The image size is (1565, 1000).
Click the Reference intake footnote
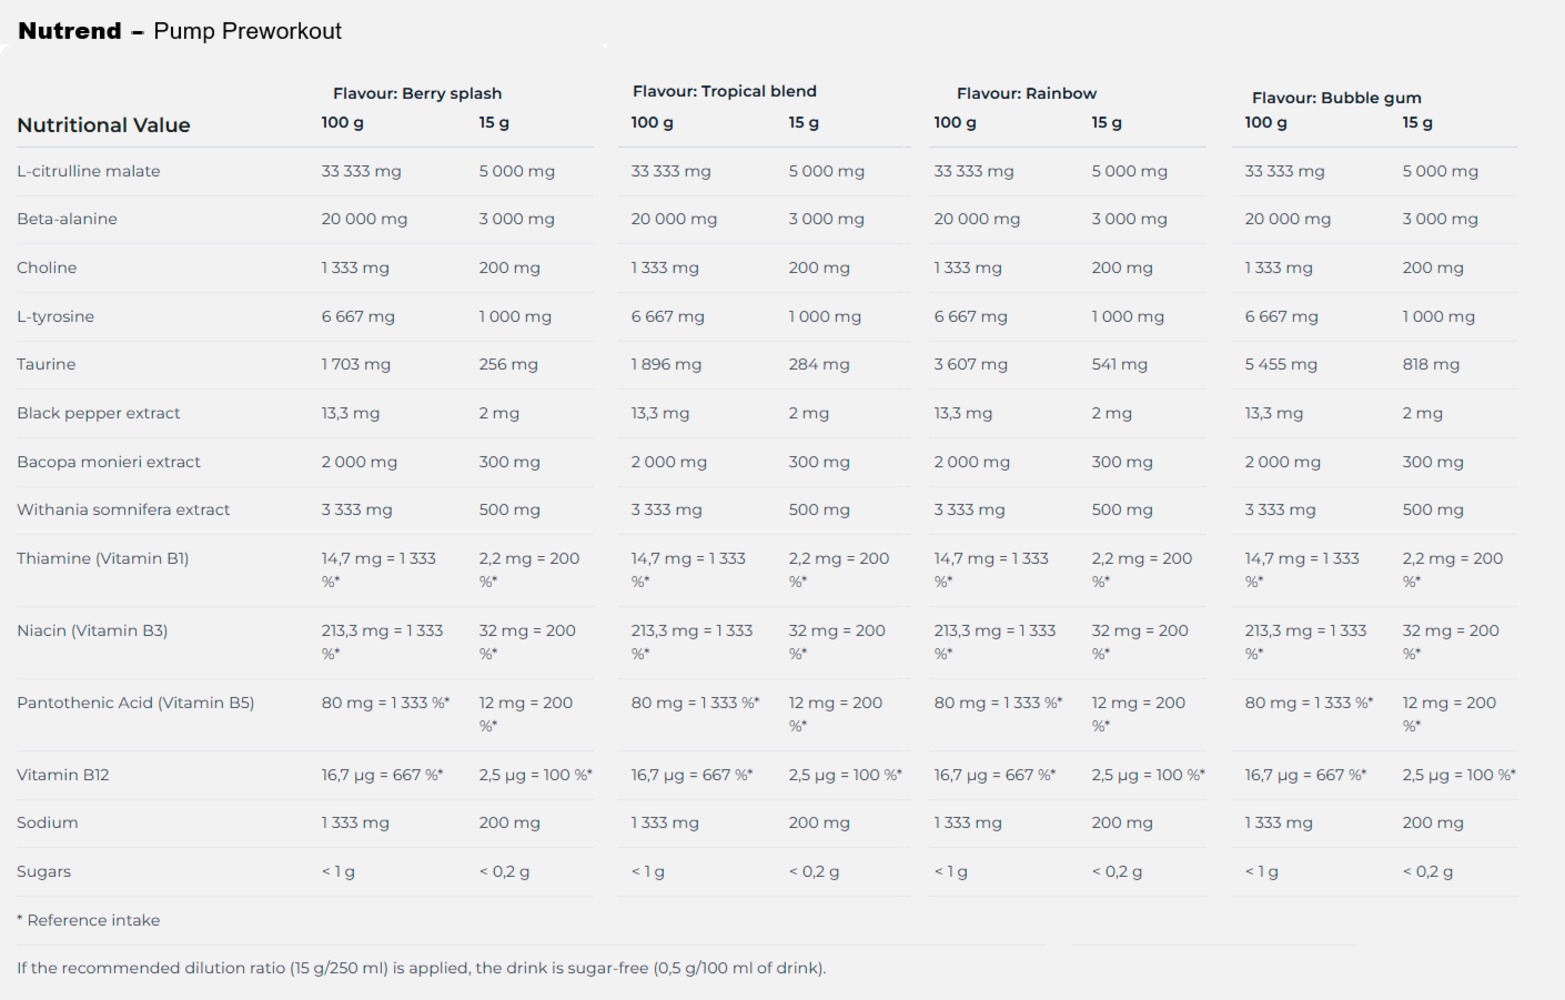(x=88, y=920)
